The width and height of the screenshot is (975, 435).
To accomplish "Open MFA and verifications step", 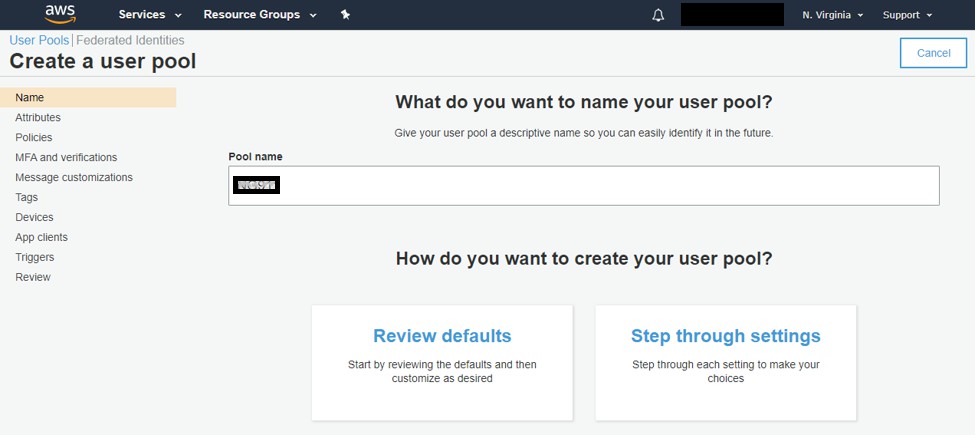I will click(x=66, y=157).
